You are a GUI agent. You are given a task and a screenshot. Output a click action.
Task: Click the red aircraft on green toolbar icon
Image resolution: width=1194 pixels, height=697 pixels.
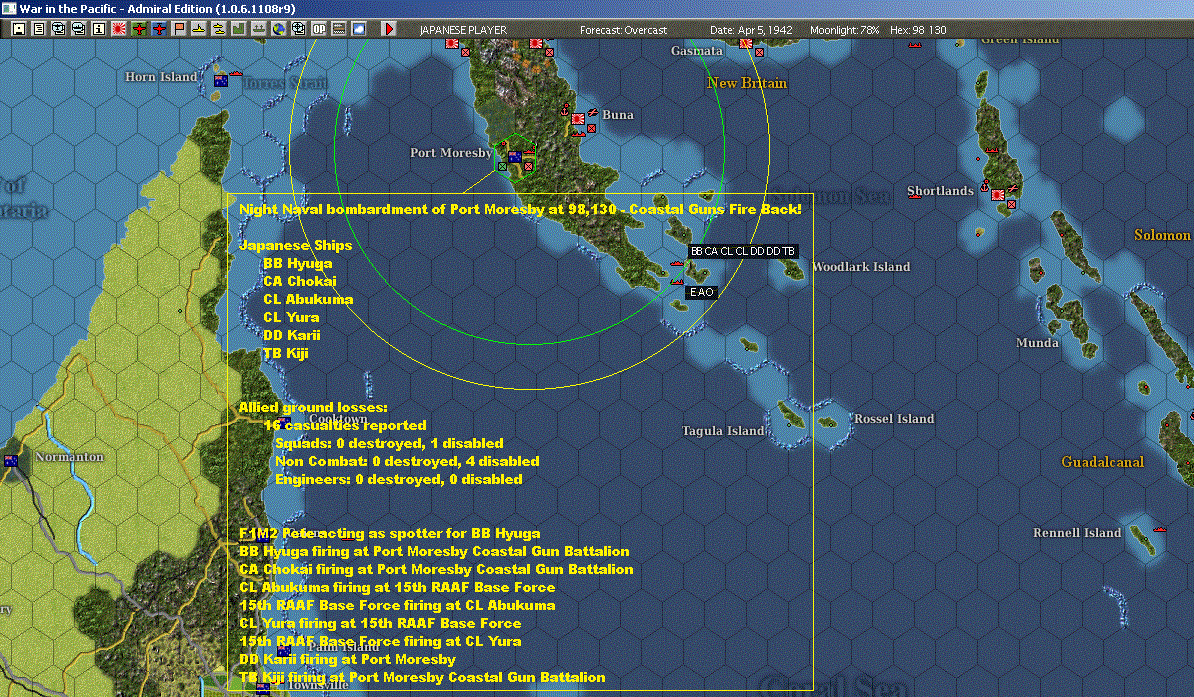(x=139, y=29)
